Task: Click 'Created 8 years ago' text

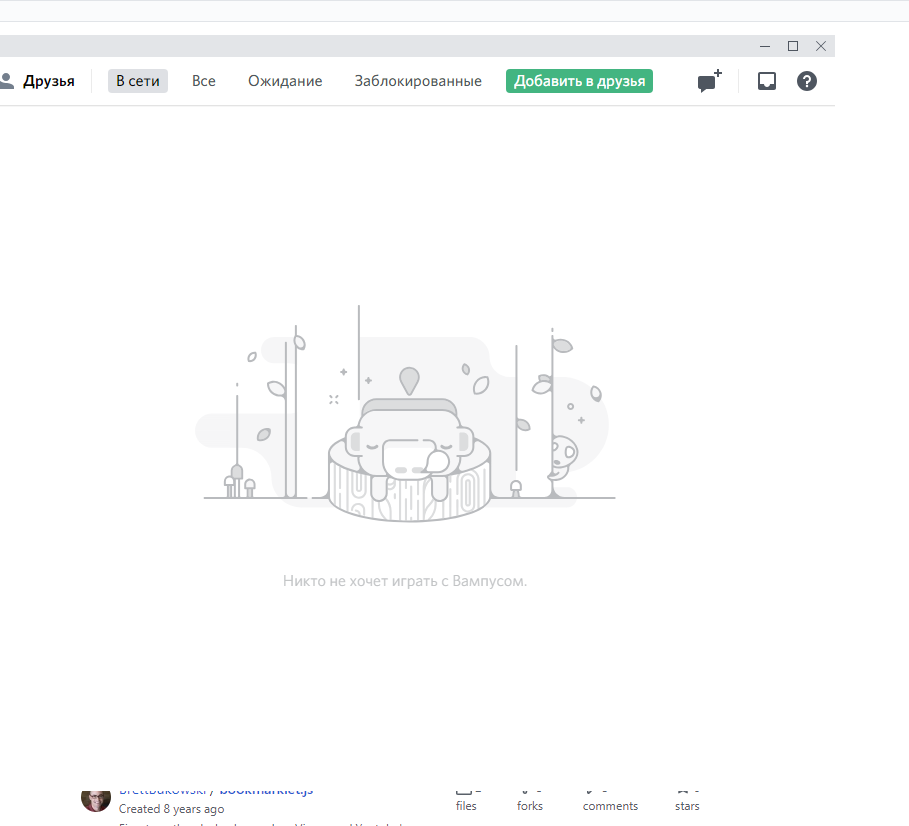Action: pyautogui.click(x=172, y=809)
